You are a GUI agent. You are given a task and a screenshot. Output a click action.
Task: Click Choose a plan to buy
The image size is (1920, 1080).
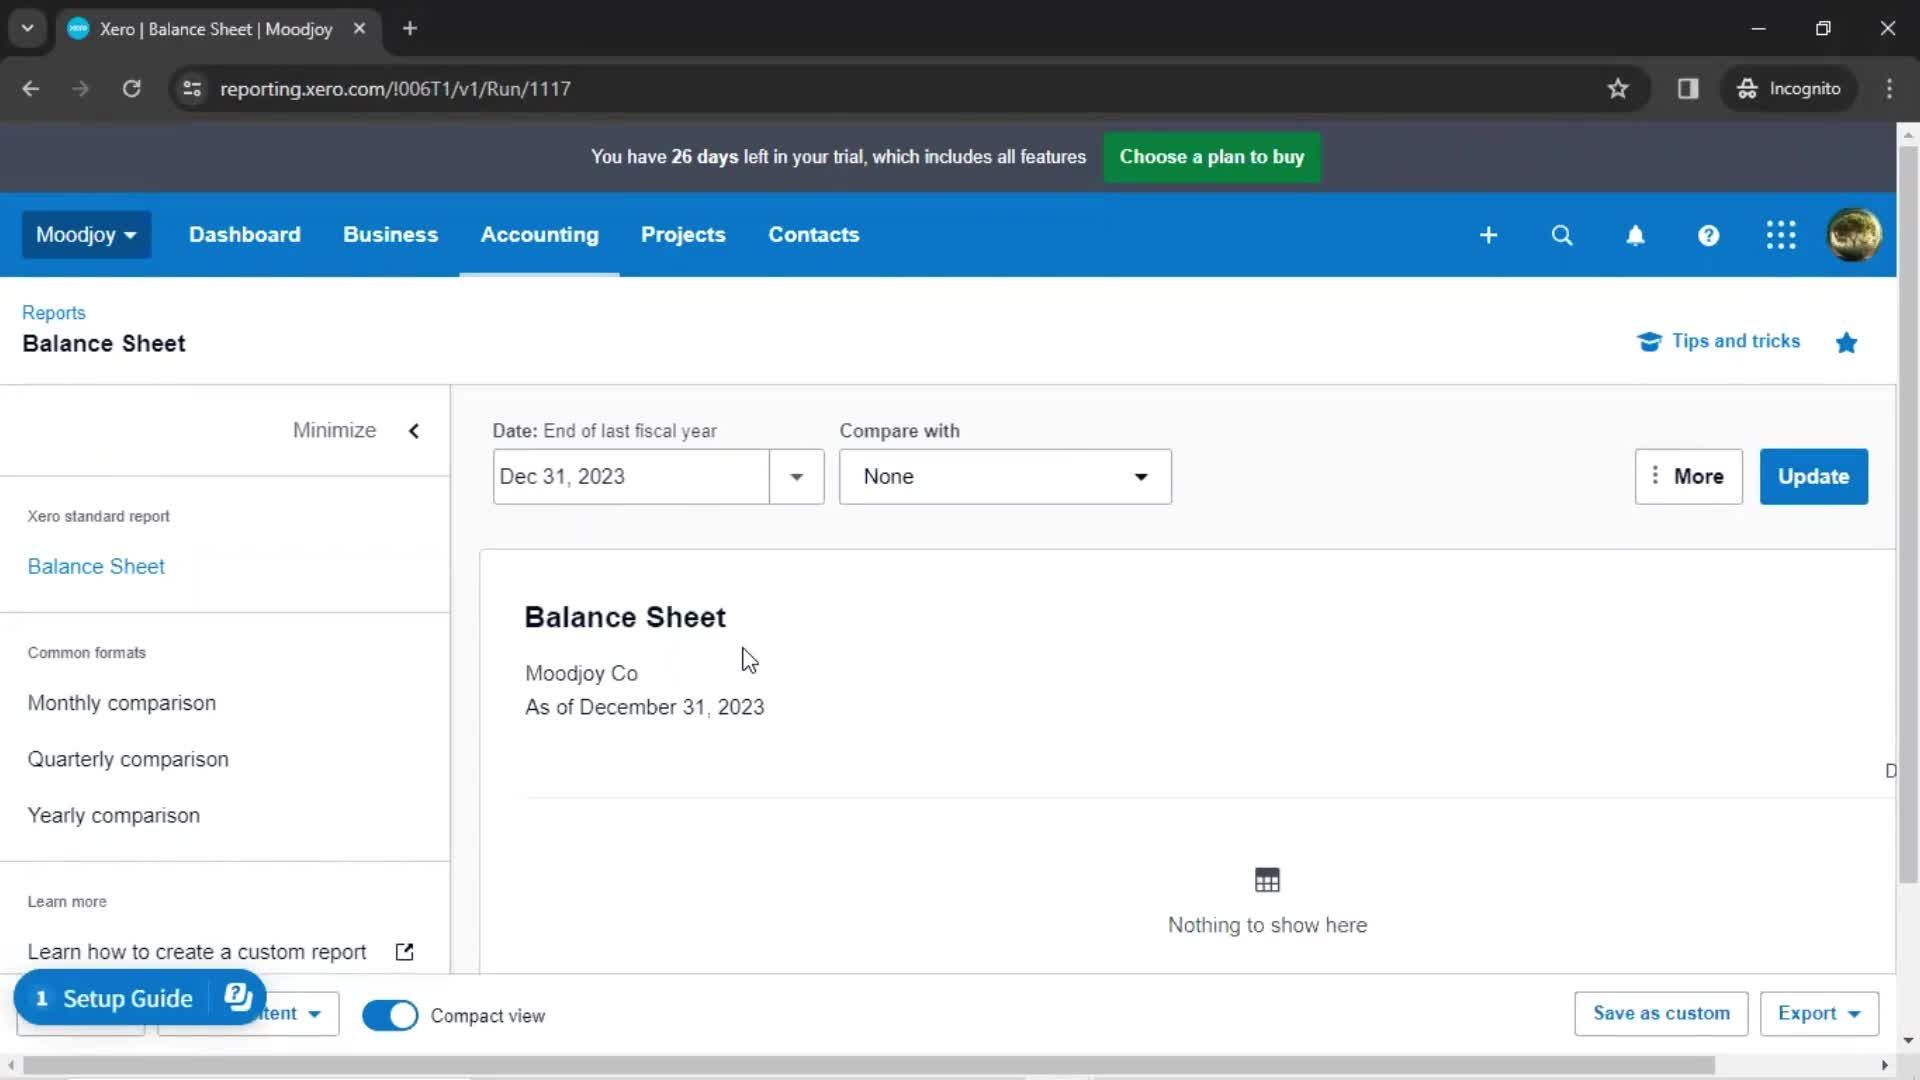coord(1211,157)
